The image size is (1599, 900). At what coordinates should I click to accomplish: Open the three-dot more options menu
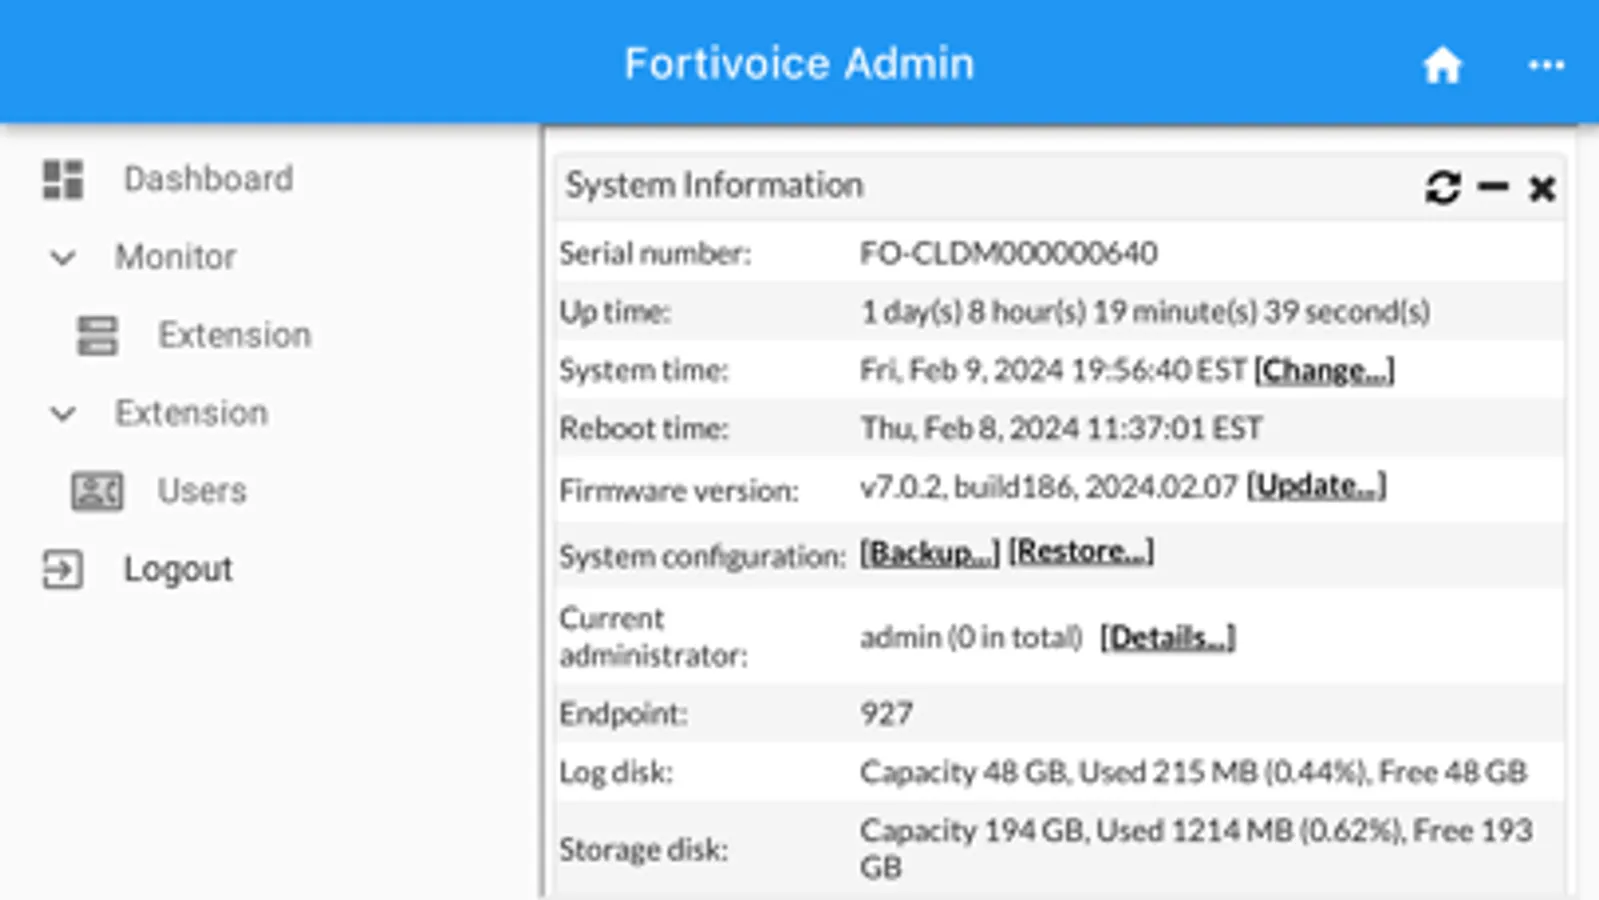1546,66
